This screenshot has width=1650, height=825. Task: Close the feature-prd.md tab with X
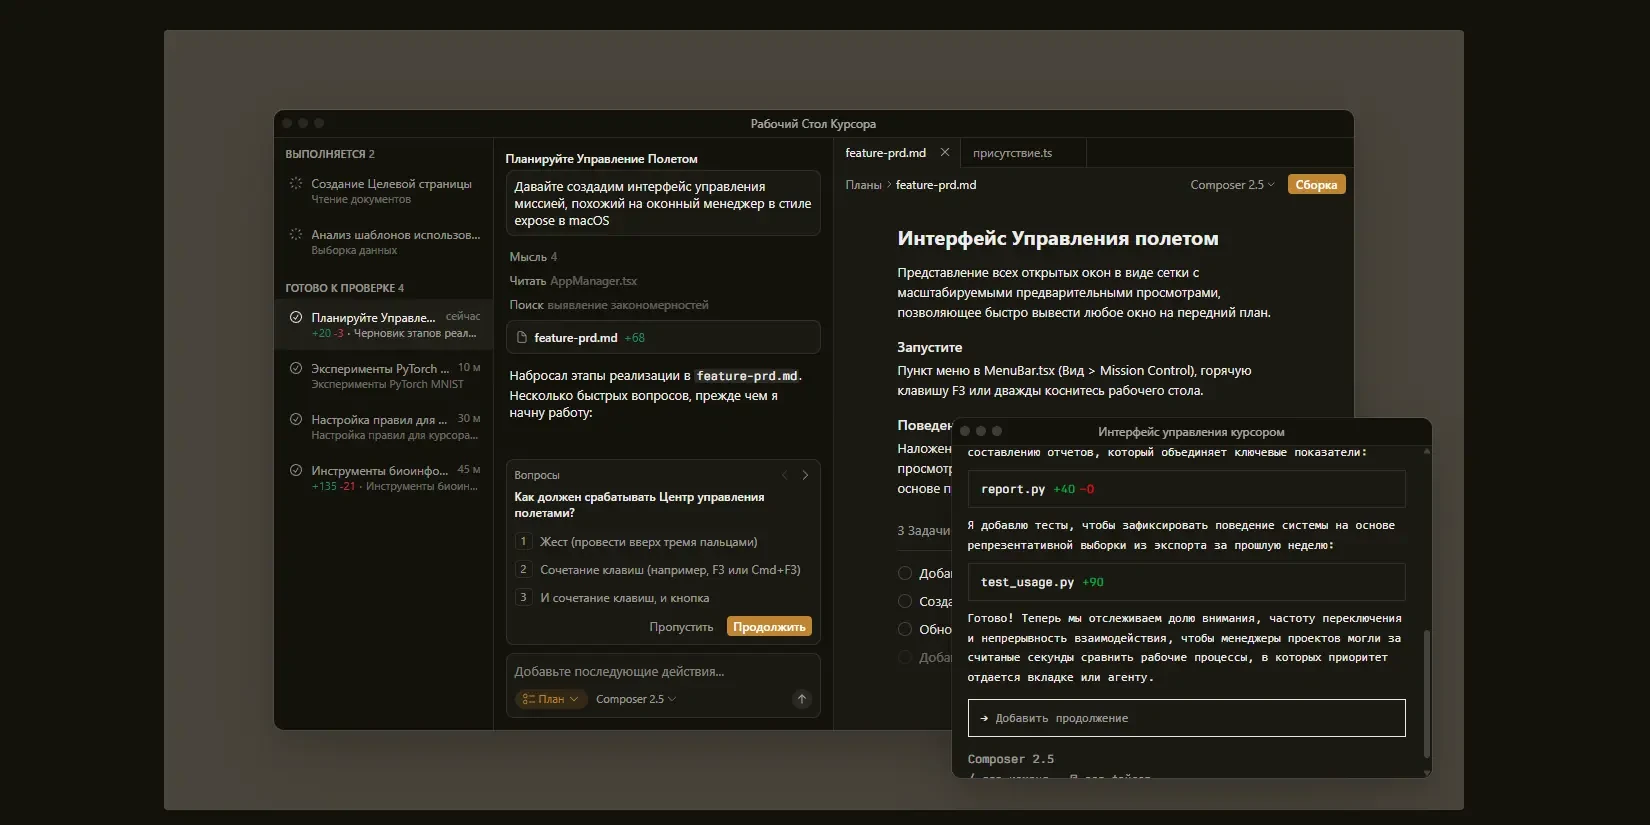(x=945, y=152)
